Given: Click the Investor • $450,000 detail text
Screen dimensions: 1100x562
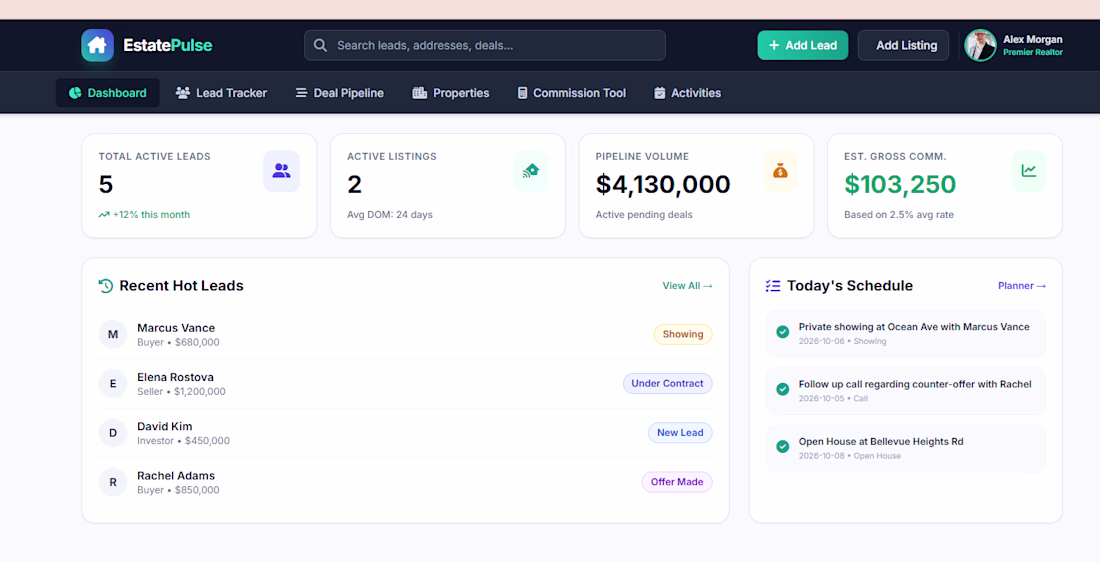Looking at the screenshot, I should click(184, 441).
